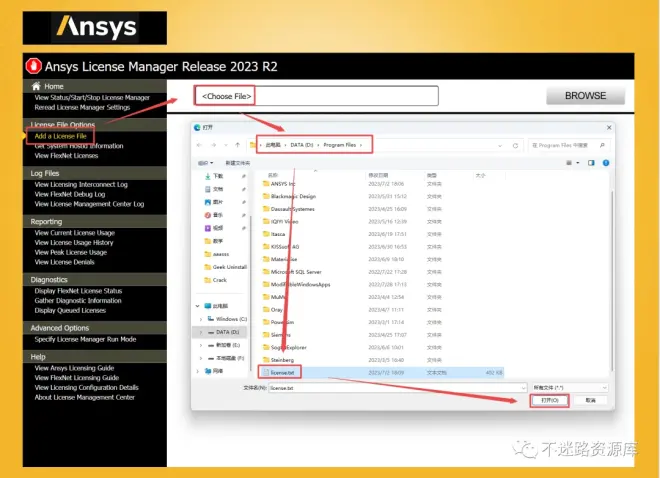Close the file open dialog

point(609,127)
